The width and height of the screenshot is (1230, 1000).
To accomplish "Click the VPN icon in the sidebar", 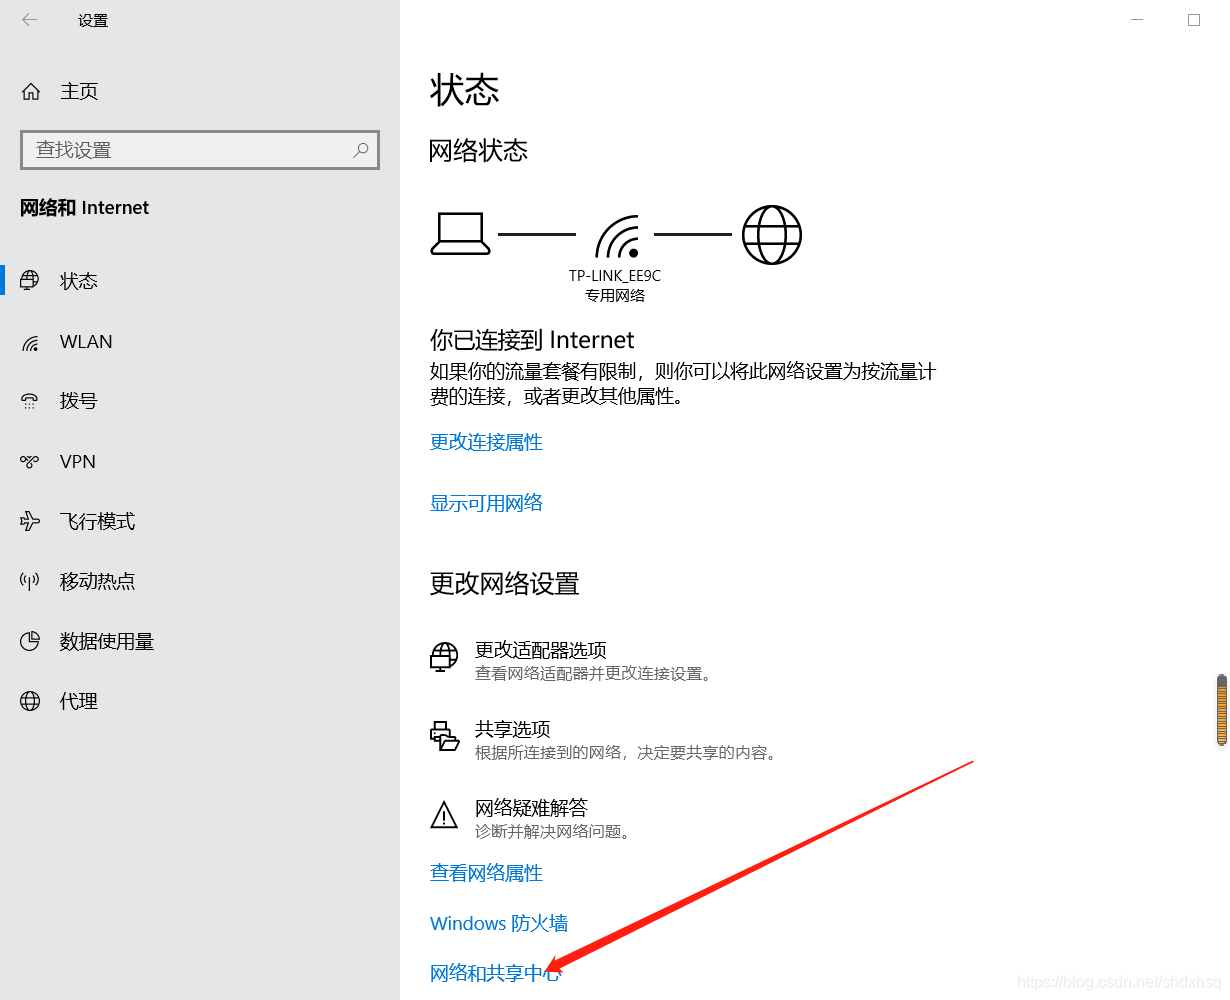I will (30, 461).
